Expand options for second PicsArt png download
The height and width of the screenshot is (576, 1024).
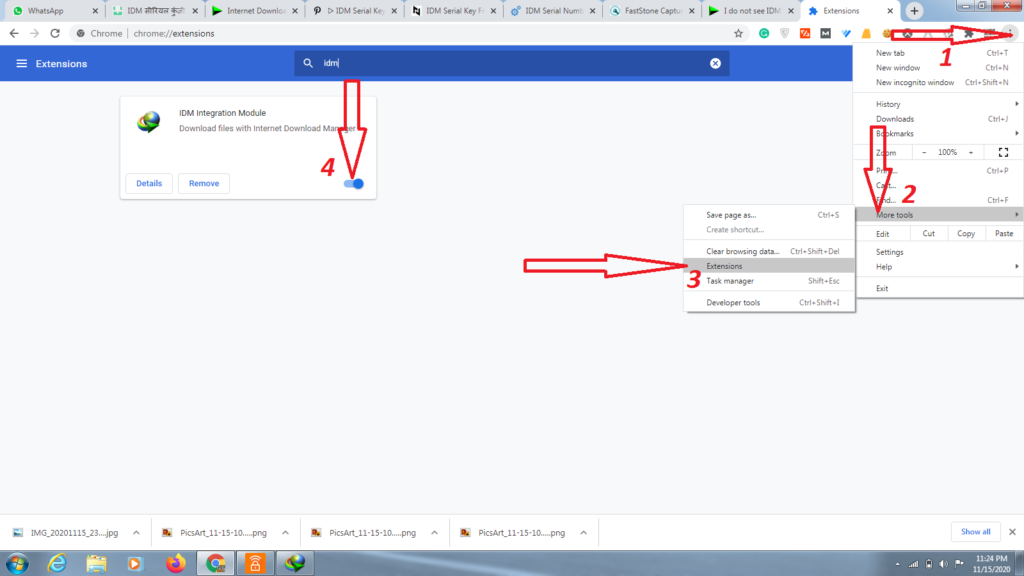[434, 533]
